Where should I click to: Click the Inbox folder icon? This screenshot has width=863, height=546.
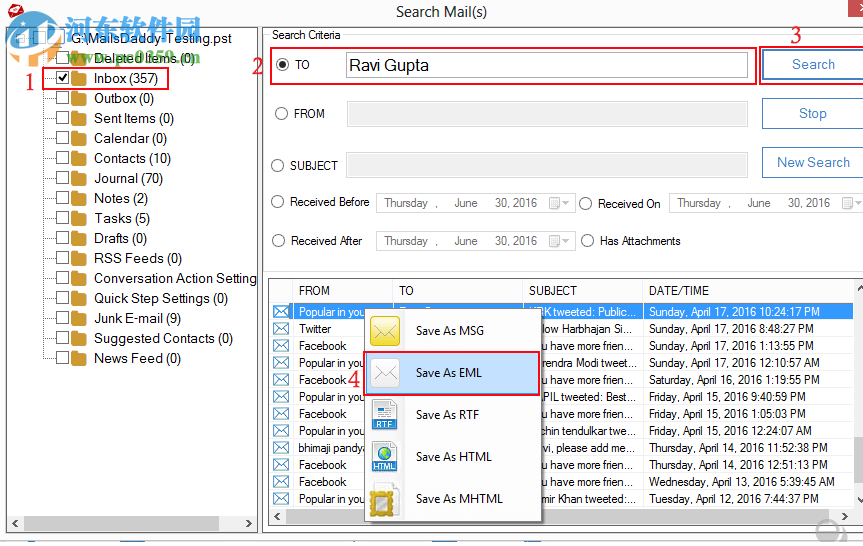(79, 79)
